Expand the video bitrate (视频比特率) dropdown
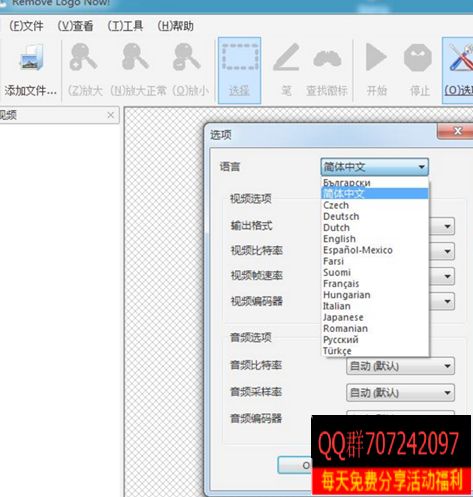Viewport: 473px width, 497px height. 447,251
